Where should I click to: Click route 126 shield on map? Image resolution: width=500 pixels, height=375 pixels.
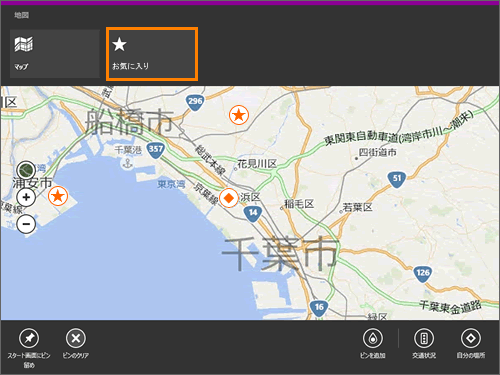(x=423, y=274)
